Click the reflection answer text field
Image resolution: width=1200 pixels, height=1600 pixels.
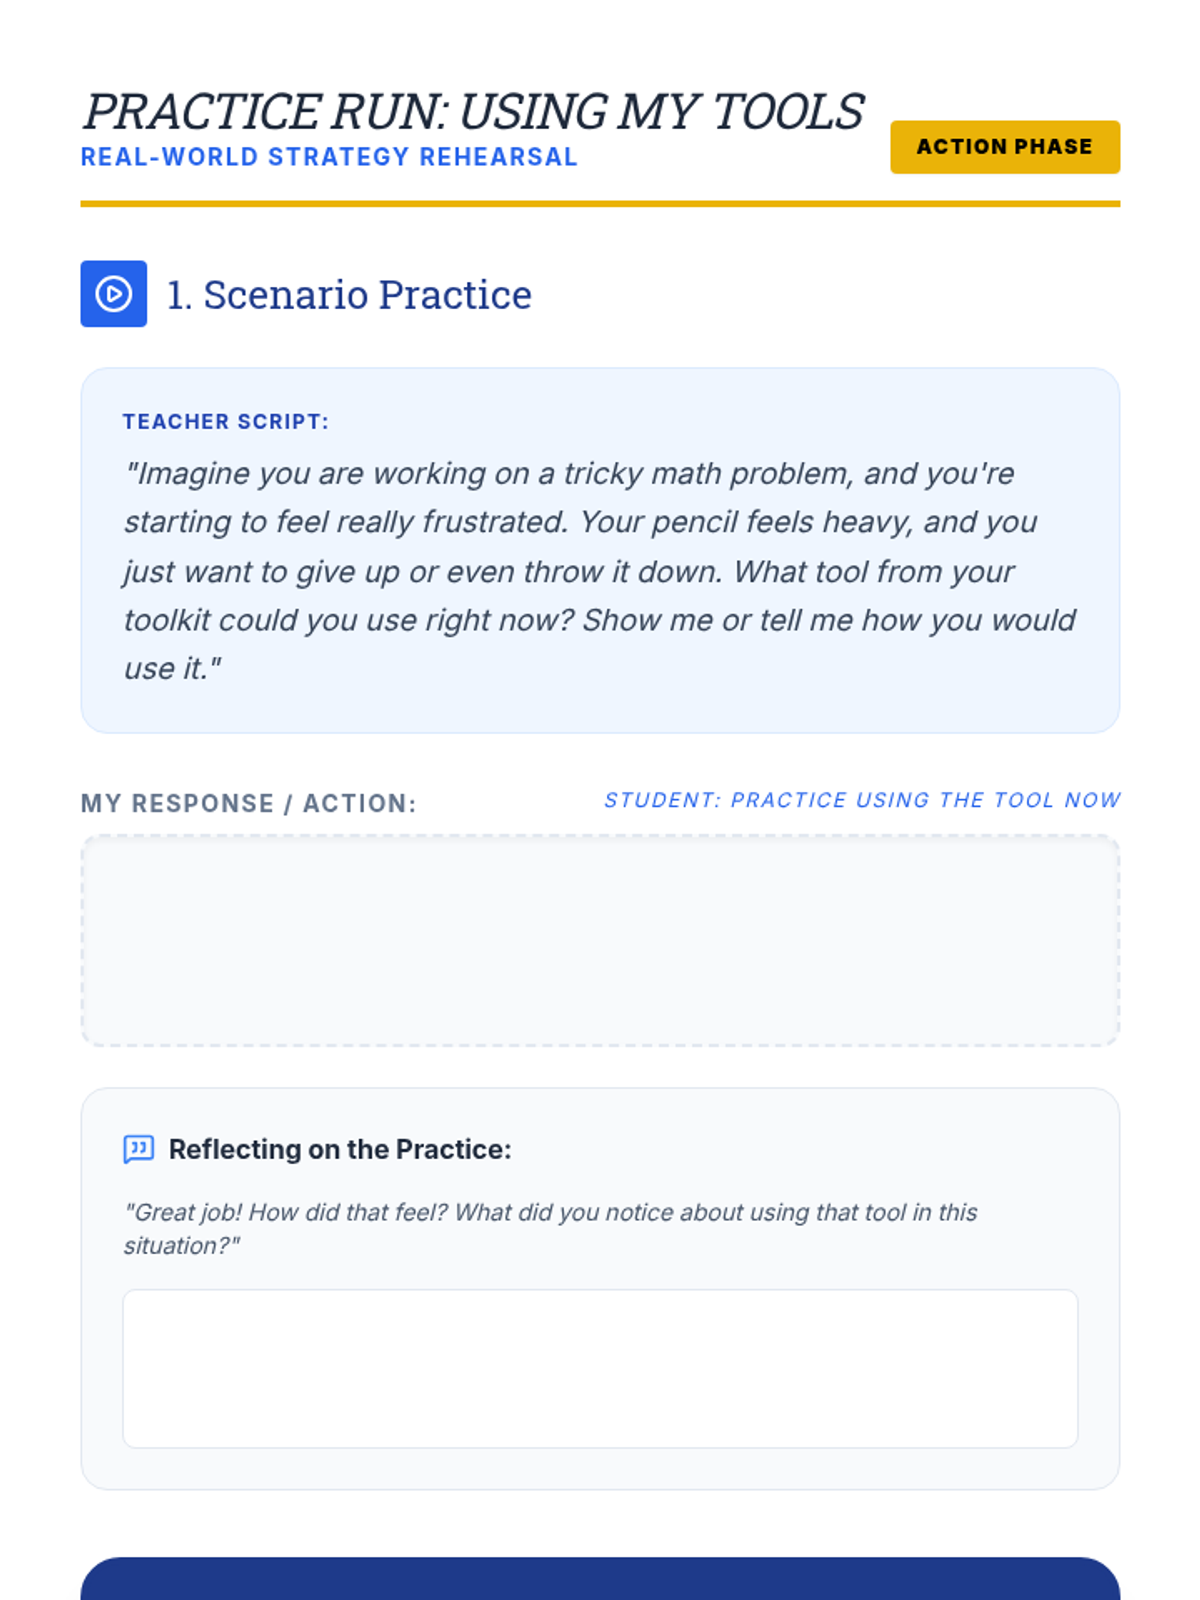(600, 1368)
